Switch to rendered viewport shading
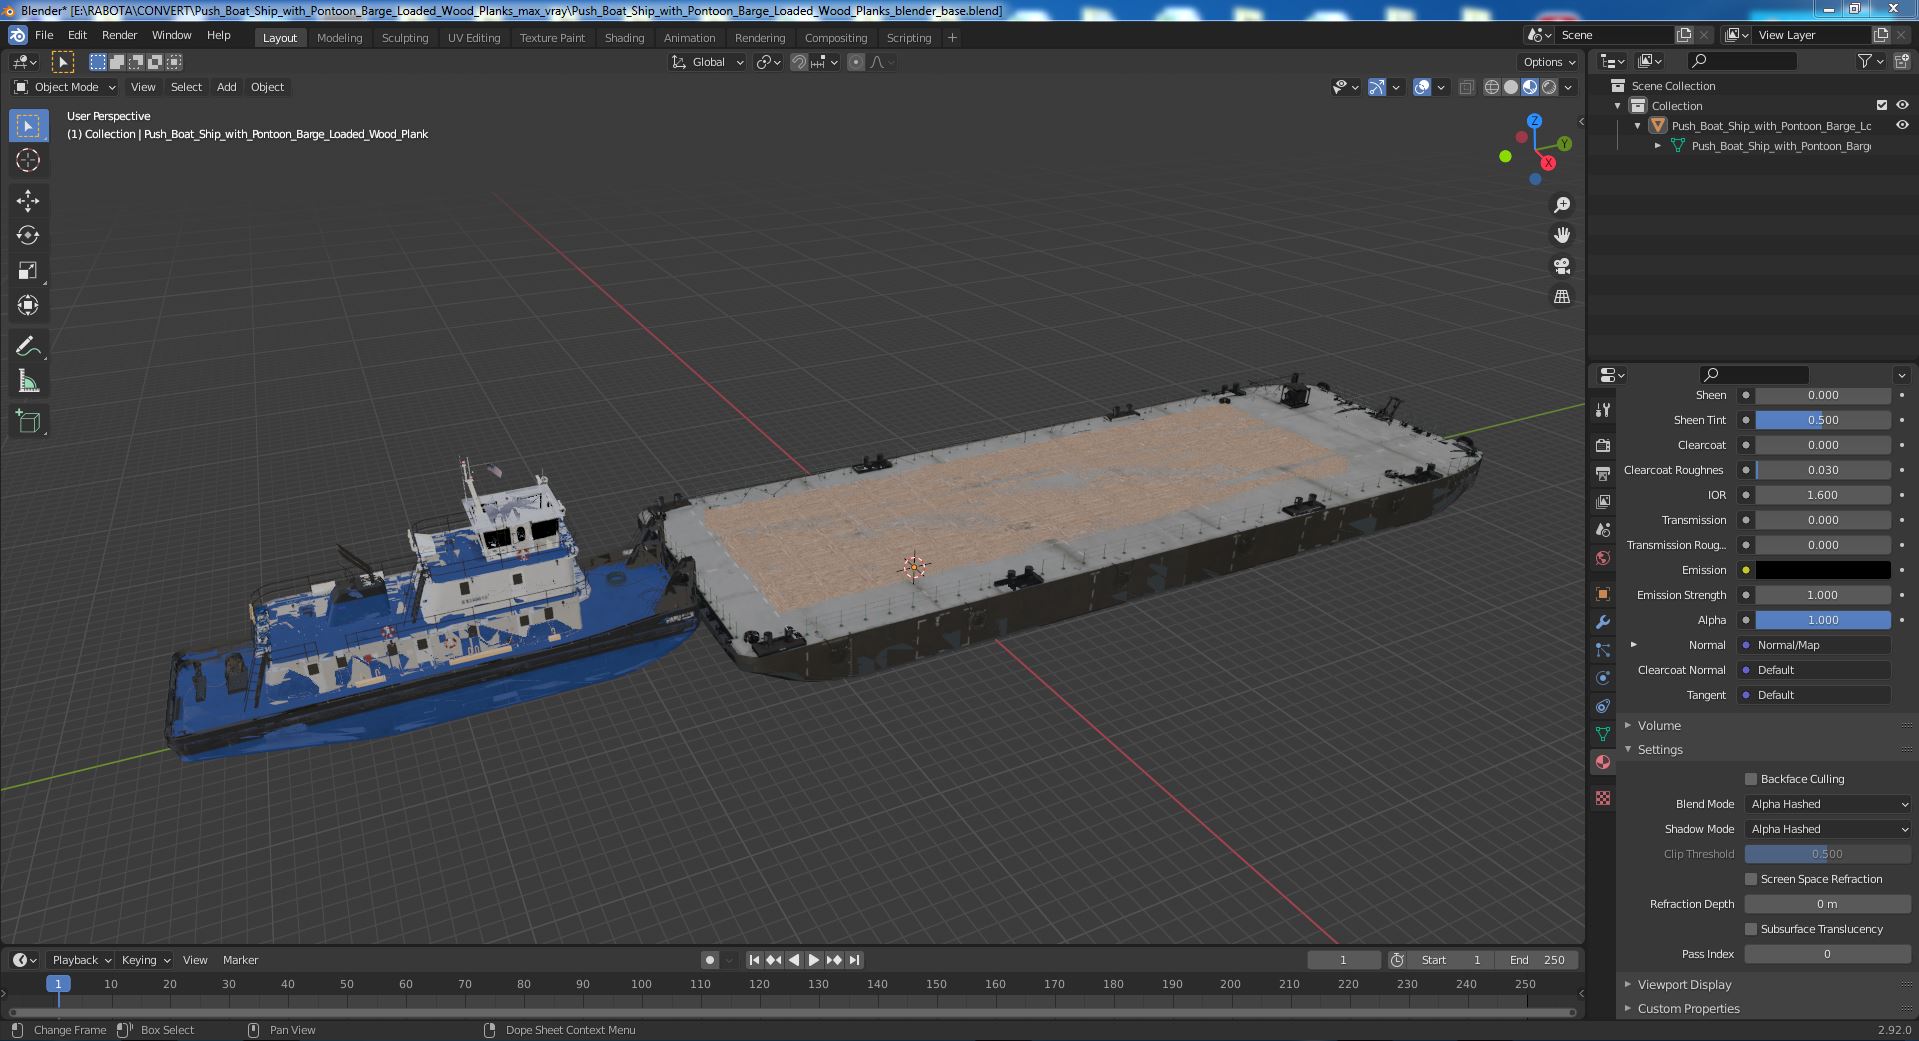The width and height of the screenshot is (1919, 1041). (x=1549, y=87)
